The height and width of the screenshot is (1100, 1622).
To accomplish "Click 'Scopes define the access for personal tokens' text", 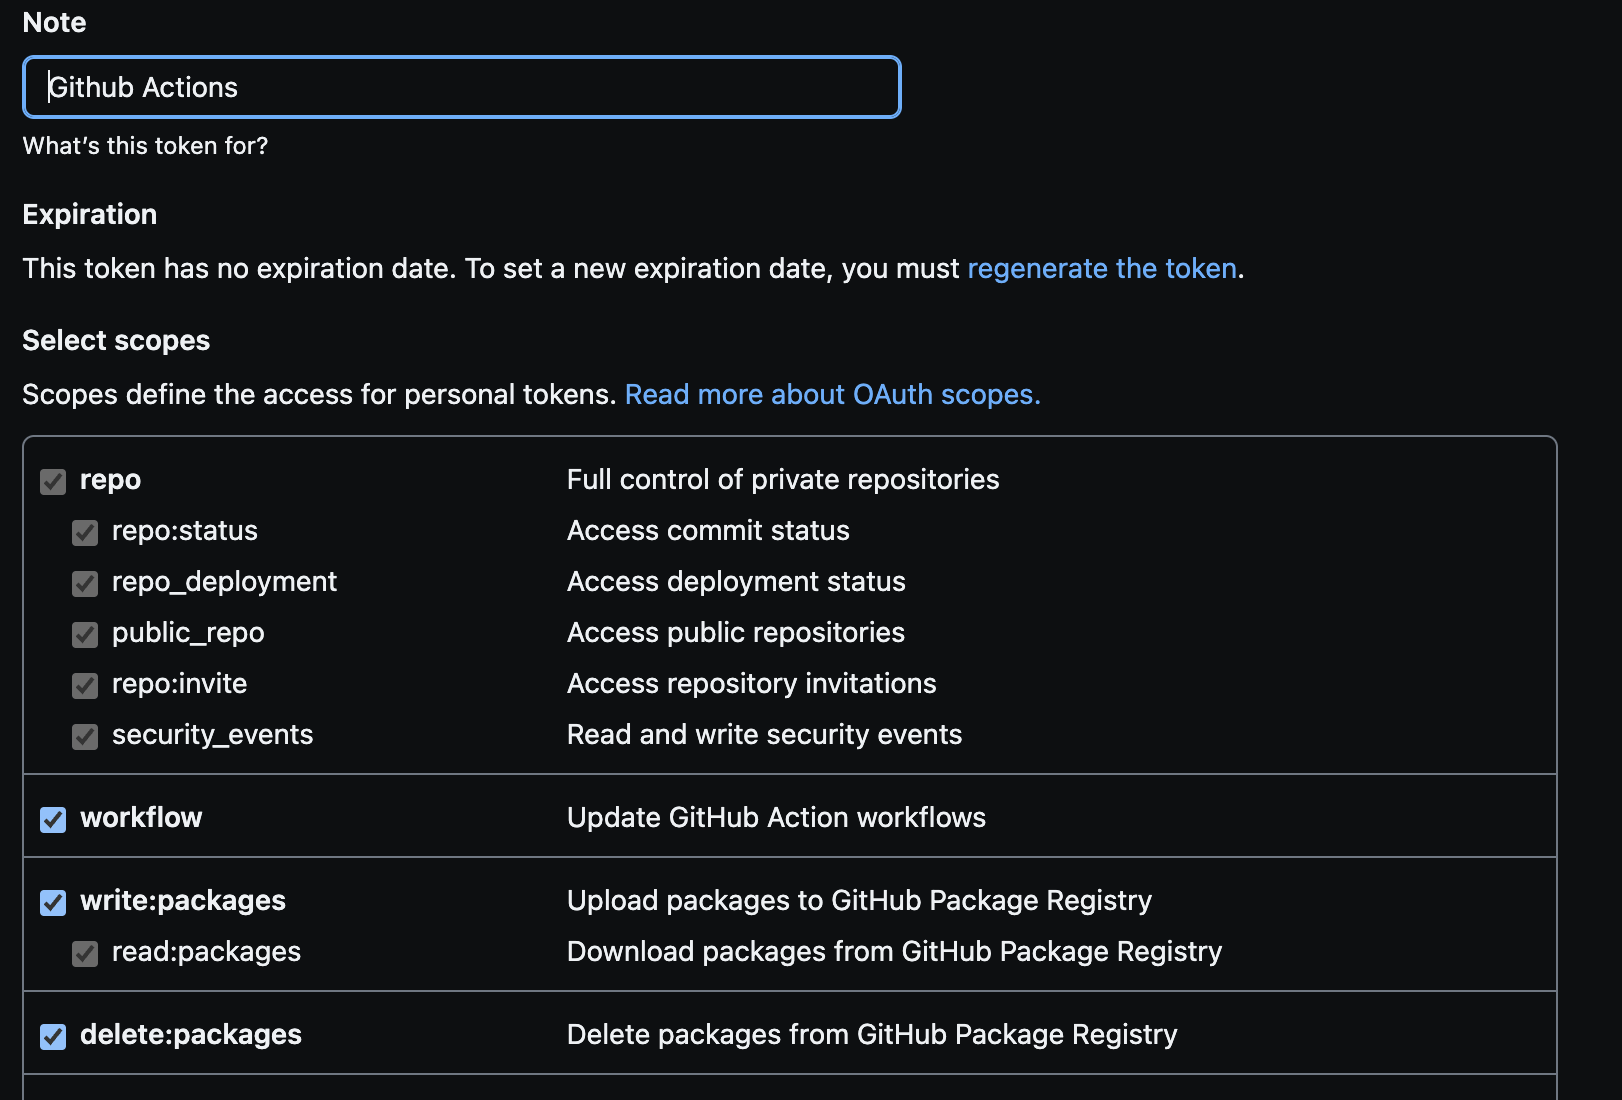I will [x=318, y=394].
